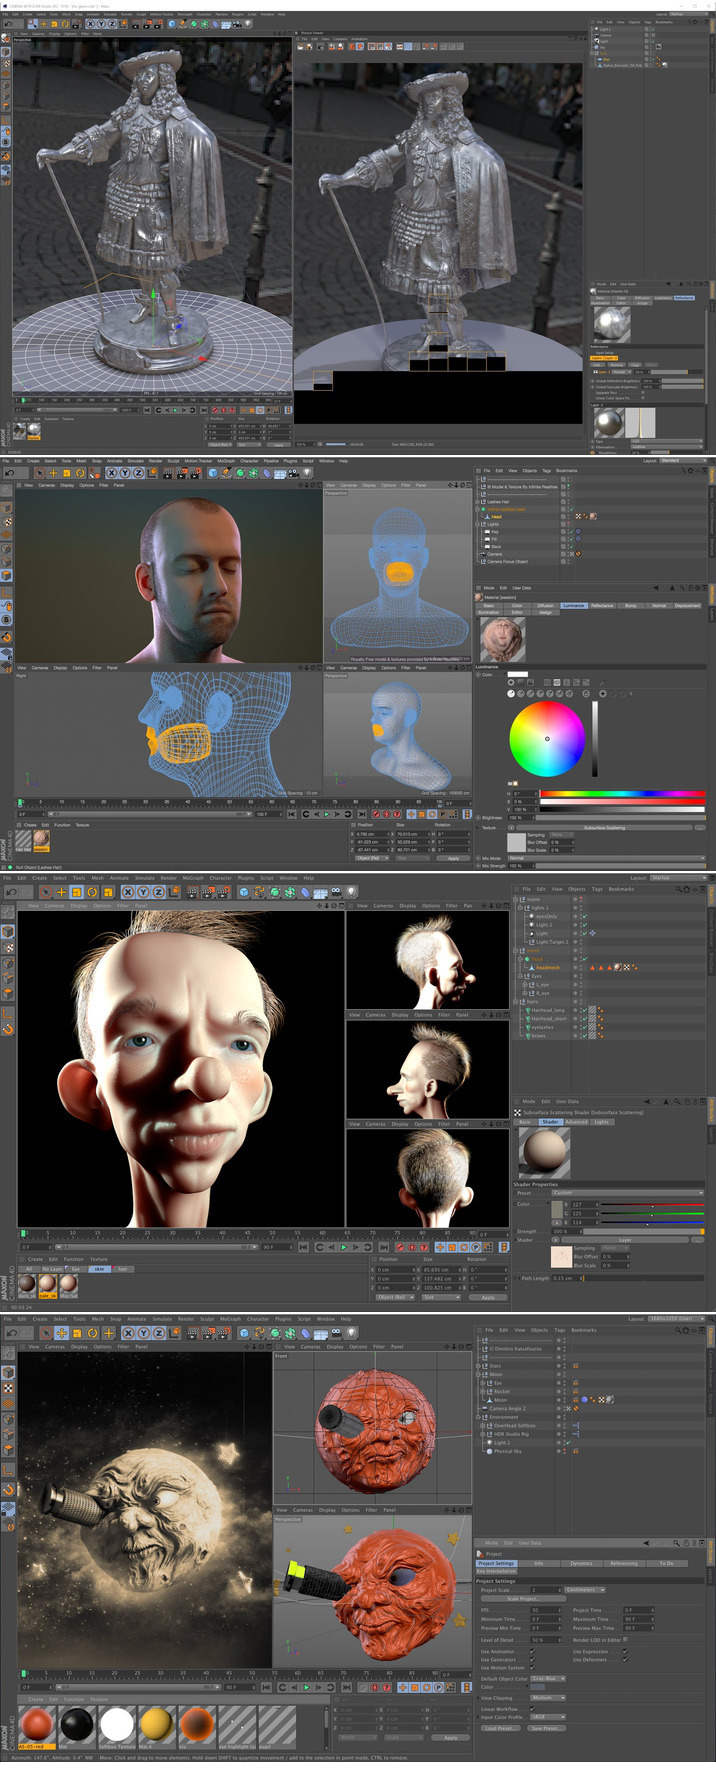Image resolution: width=716 pixels, height=1772 pixels.
Task: Click the Snap magnet icon in moon scene sidebar
Action: click(x=8, y=1489)
